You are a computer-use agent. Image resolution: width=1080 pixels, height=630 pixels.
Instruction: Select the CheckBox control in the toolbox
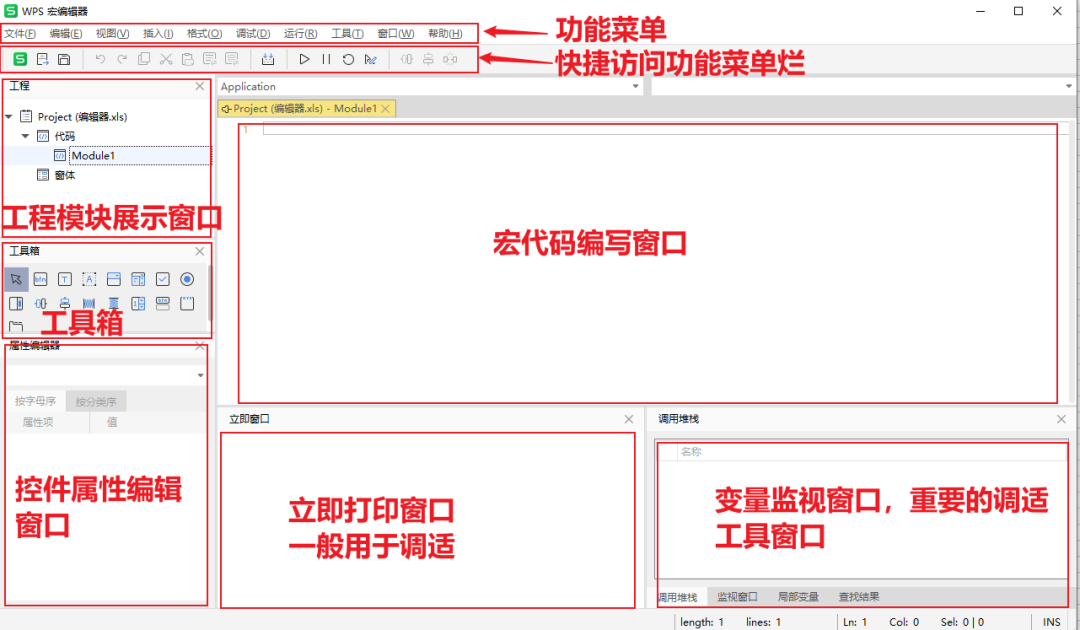coord(162,279)
